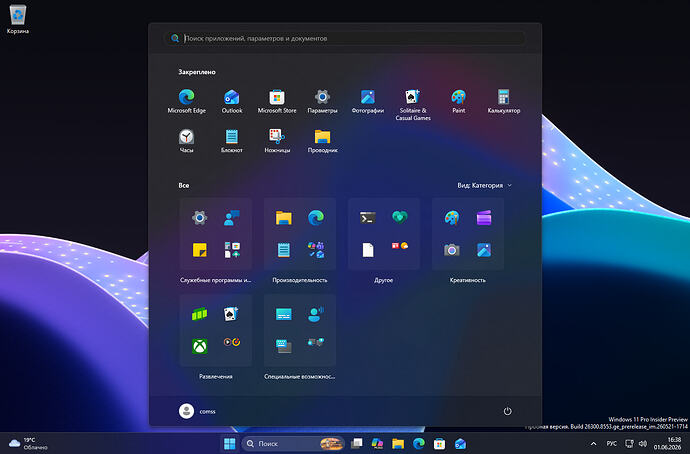This screenshot has height=454, width=690.
Task: Open the weather widget showing 19°C
Action: 29,443
